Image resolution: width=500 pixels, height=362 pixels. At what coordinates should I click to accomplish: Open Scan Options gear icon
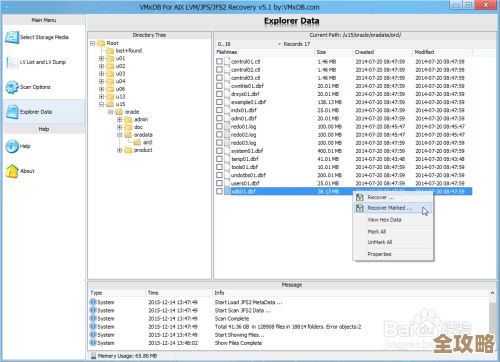point(12,87)
